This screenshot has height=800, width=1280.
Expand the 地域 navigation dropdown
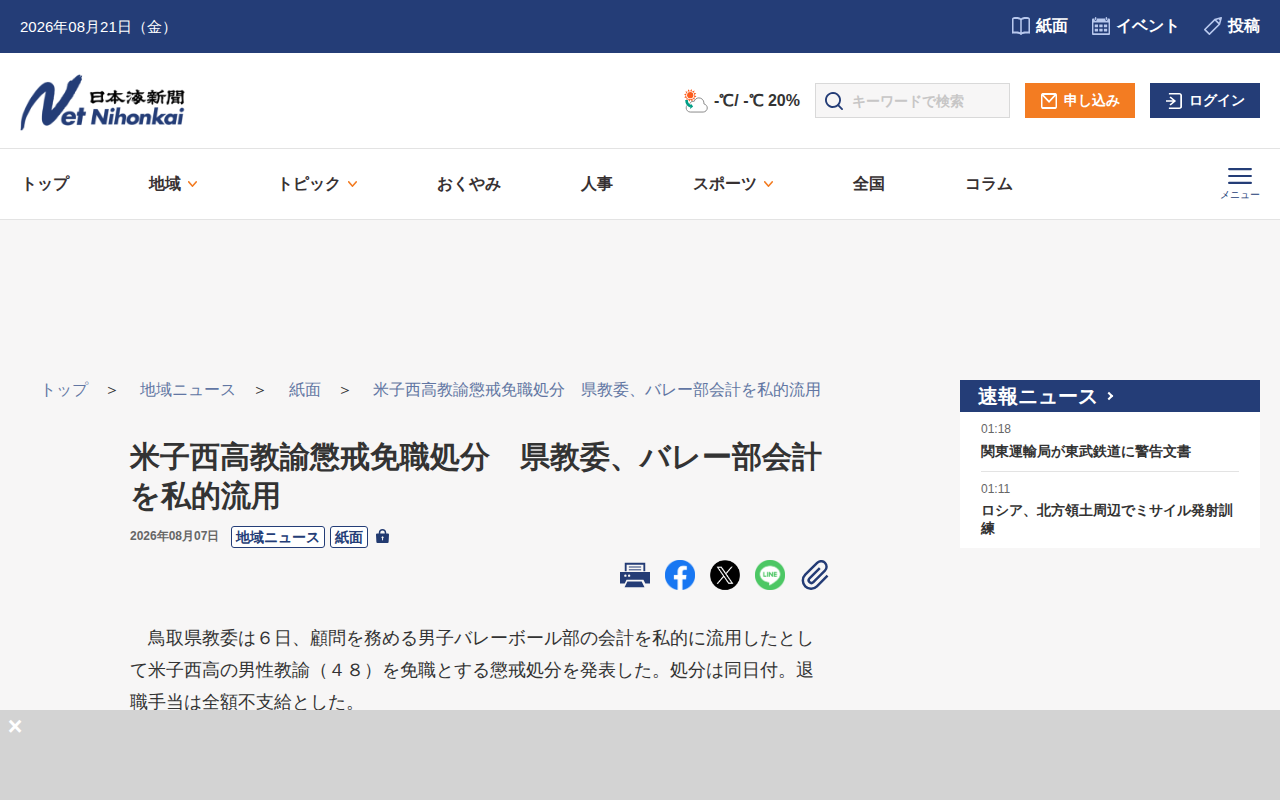[x=173, y=184]
